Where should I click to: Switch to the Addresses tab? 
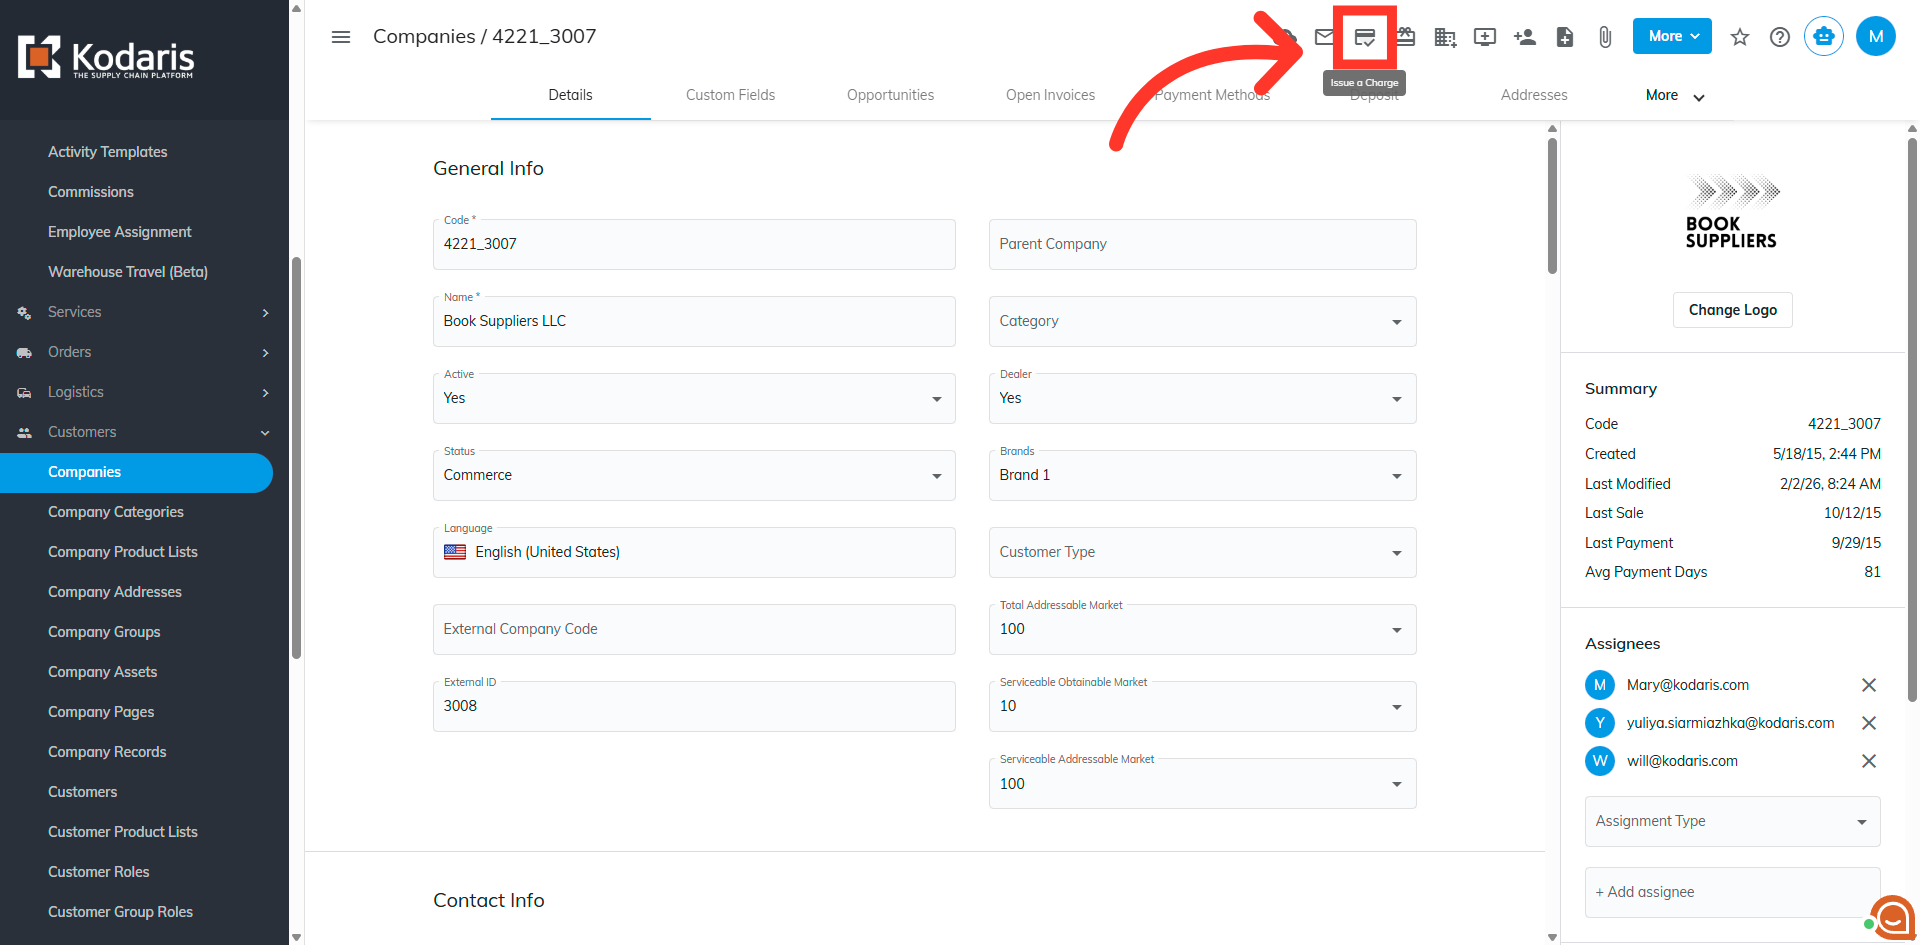1534,95
